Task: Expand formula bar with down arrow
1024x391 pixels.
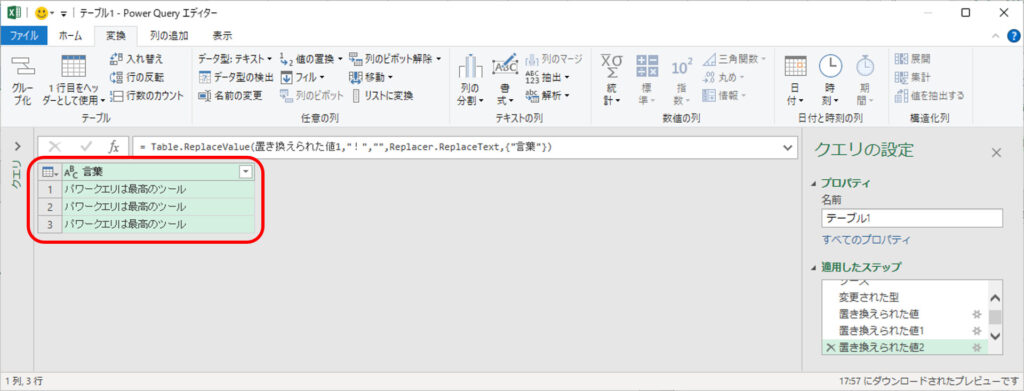Action: point(788,148)
